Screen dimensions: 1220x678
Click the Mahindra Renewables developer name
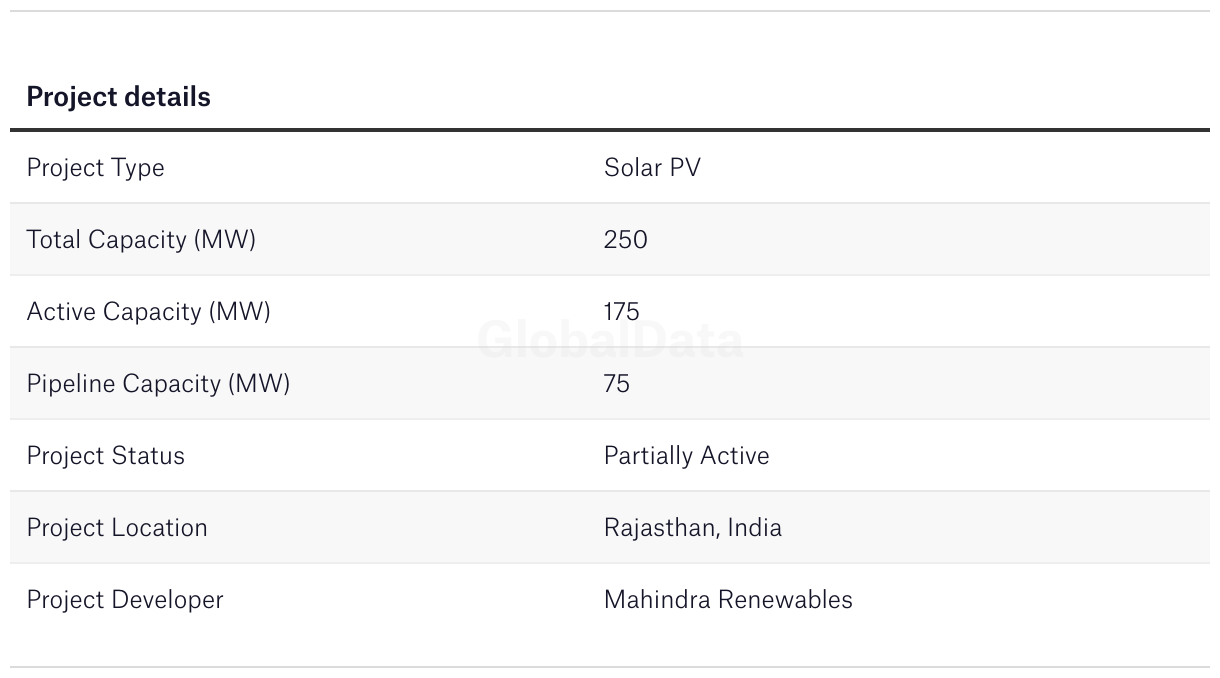(x=728, y=600)
